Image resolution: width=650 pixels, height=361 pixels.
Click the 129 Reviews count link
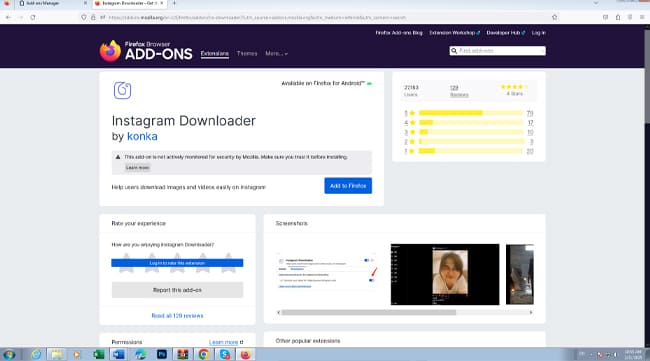[459, 91]
